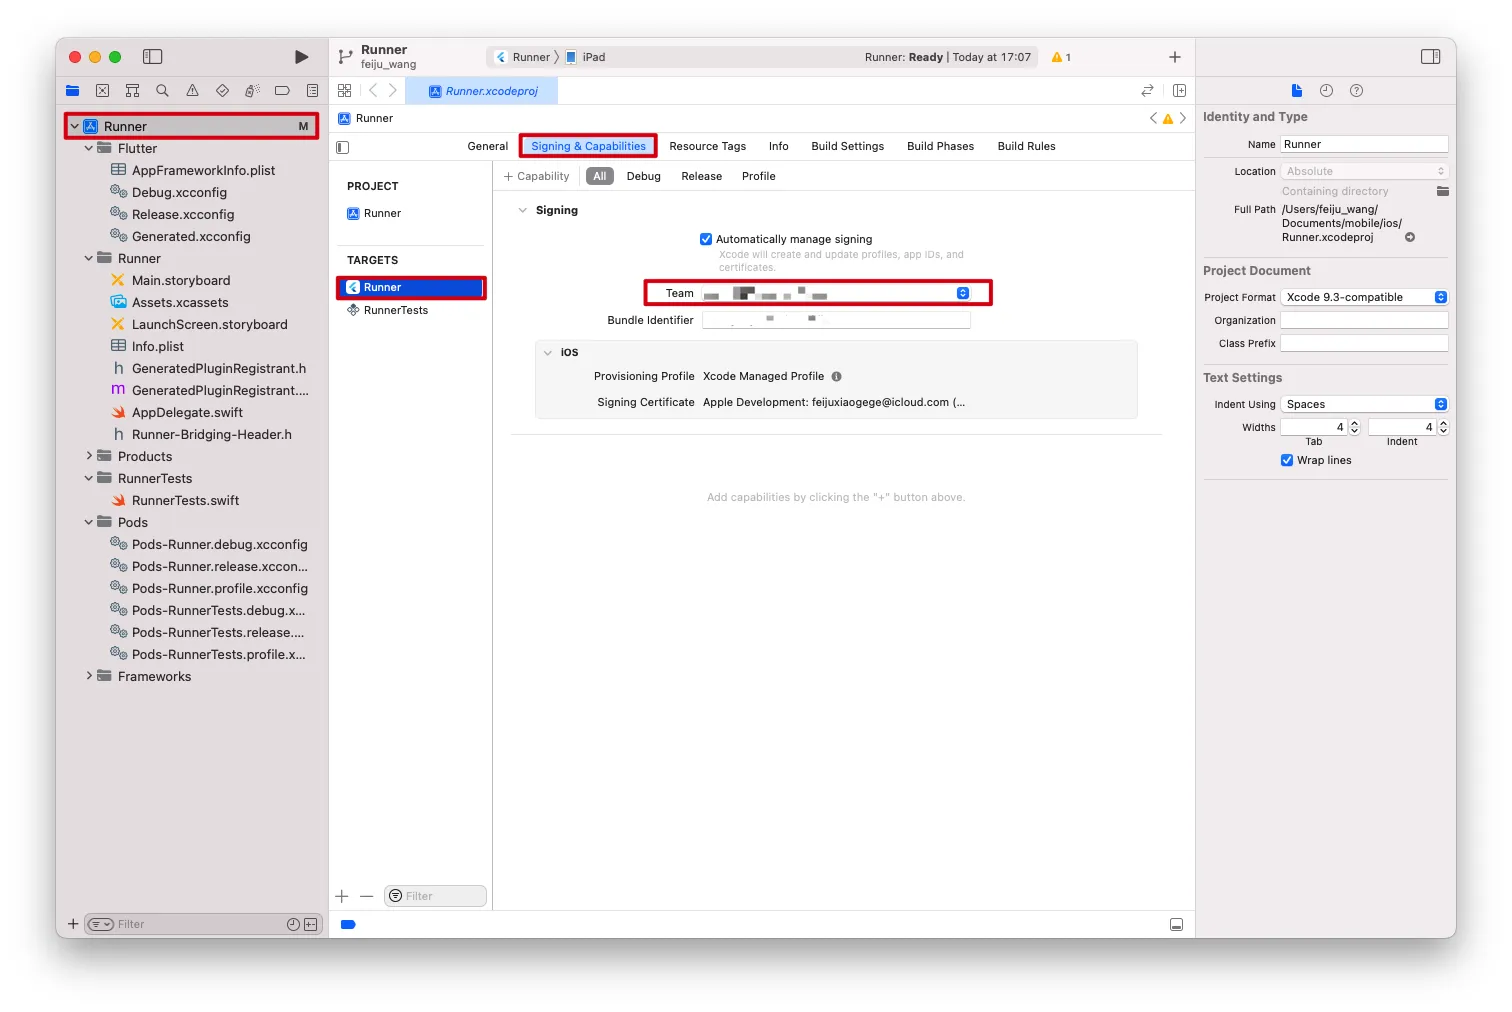The height and width of the screenshot is (1012, 1512).
Task: Expand the Frameworks folder
Action: pos(89,677)
